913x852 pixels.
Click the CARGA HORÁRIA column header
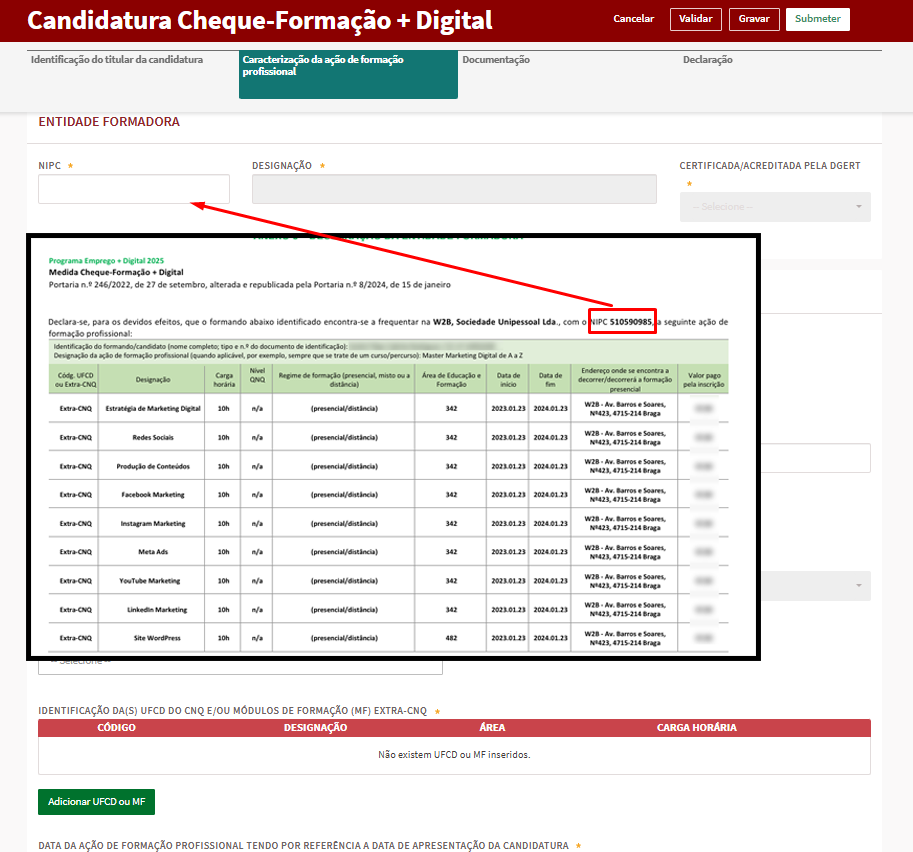pos(696,728)
